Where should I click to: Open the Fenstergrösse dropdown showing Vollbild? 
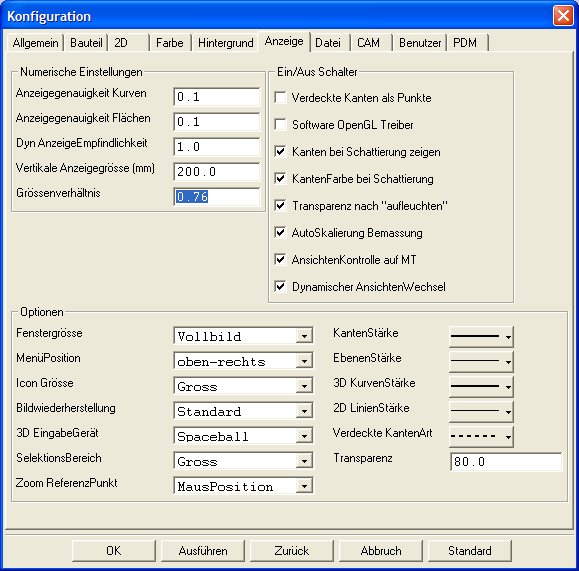point(243,336)
